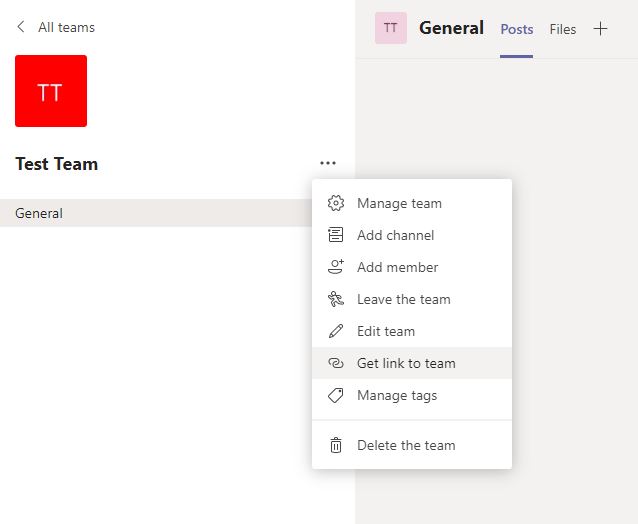Select Manage team from the menu
This screenshot has width=638, height=524.
[x=412, y=203]
